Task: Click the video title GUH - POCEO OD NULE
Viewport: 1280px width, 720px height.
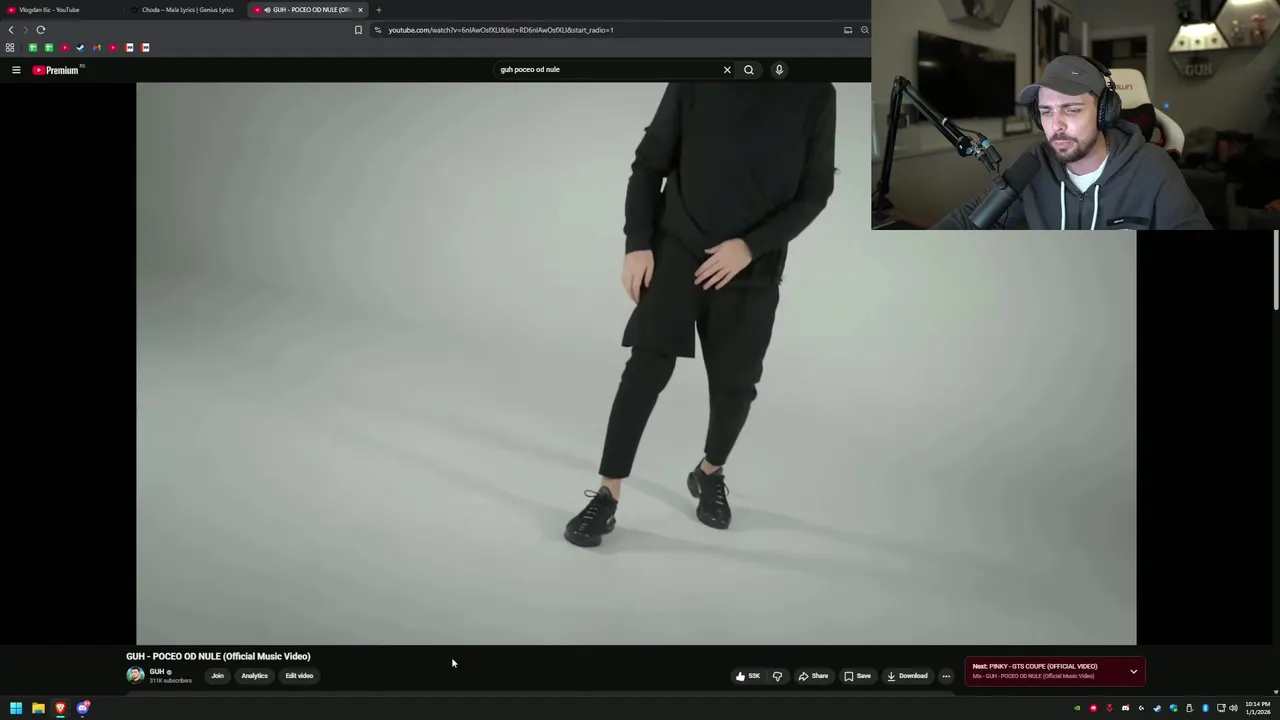Action: [218, 657]
